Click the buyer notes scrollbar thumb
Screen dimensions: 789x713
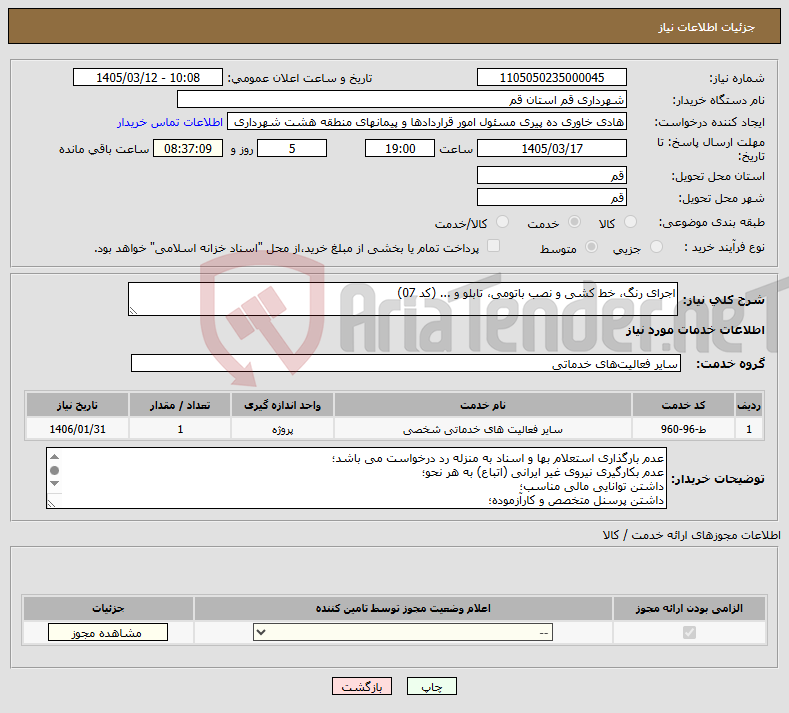coord(55,470)
